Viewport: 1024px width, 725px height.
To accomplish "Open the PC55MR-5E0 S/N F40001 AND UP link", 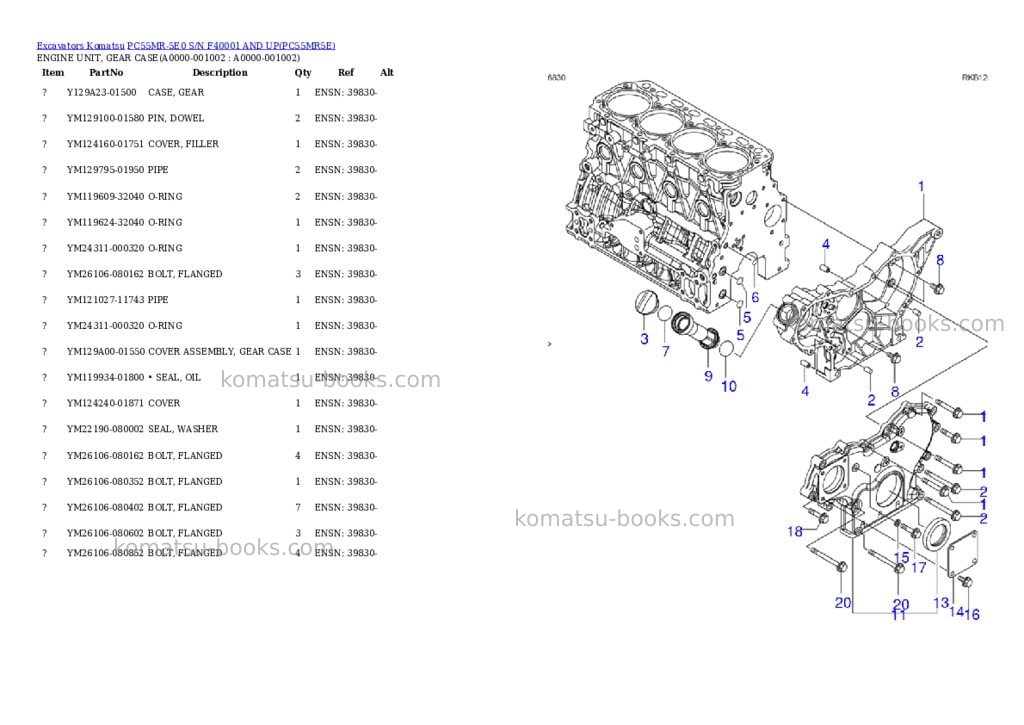I will click(x=231, y=46).
